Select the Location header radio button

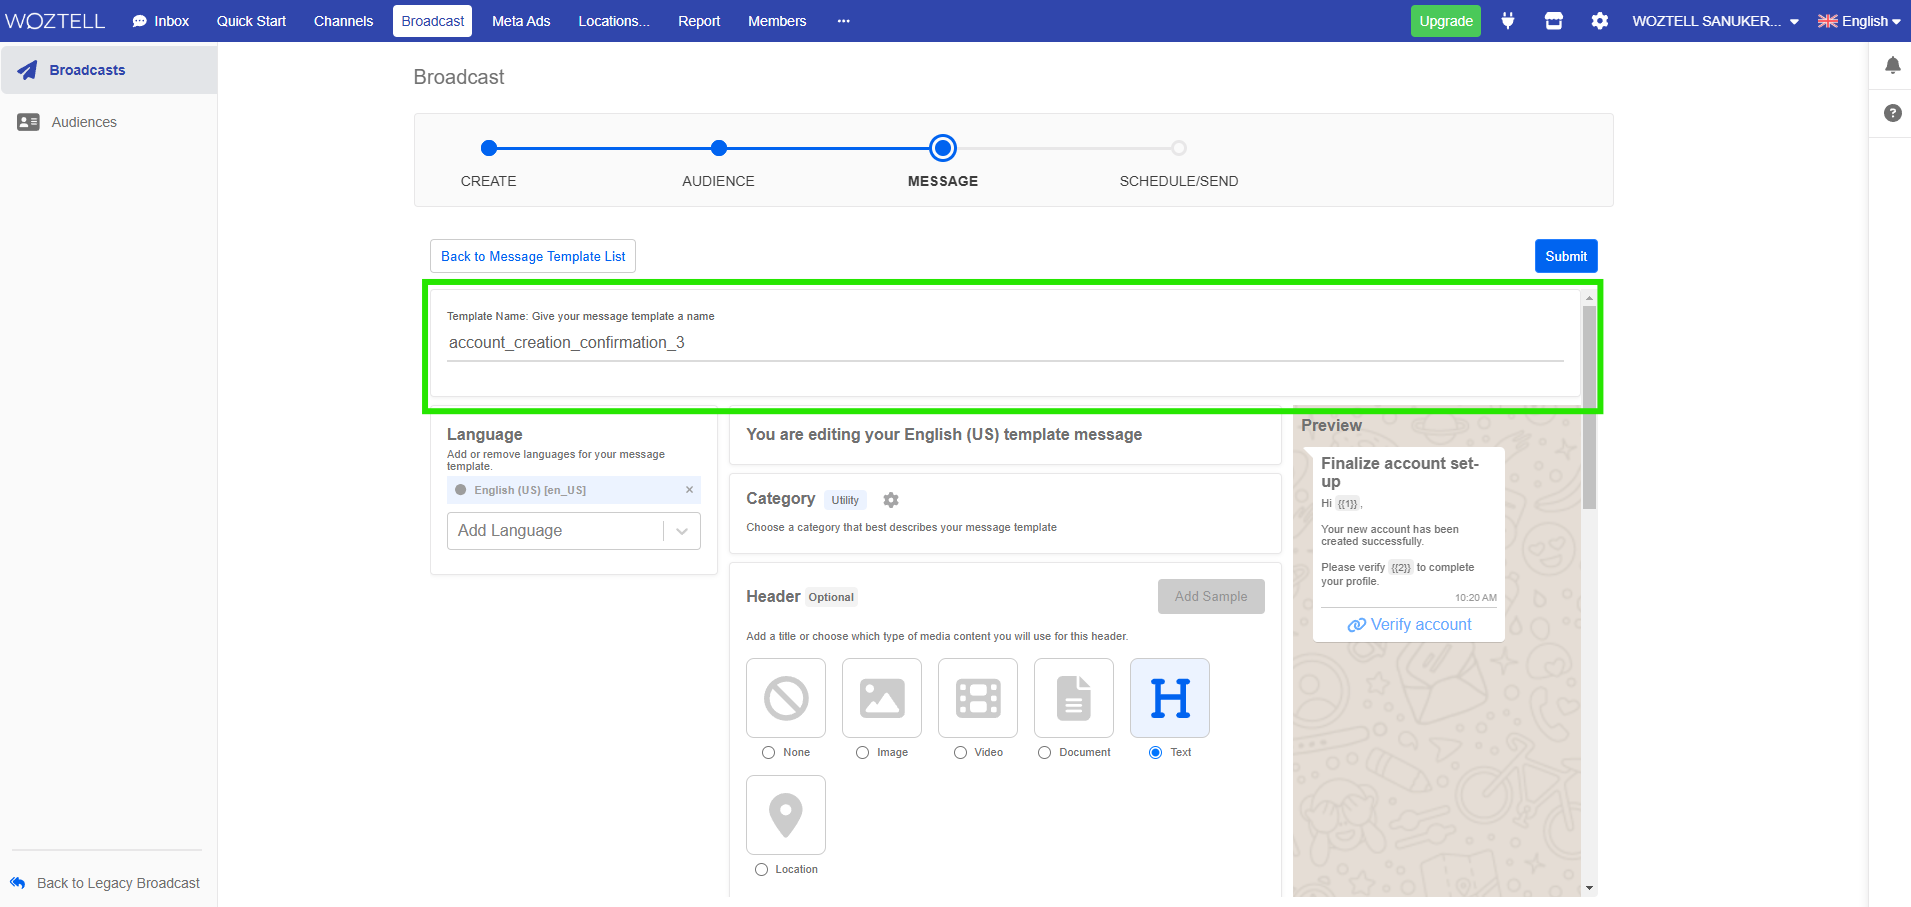tap(761, 870)
